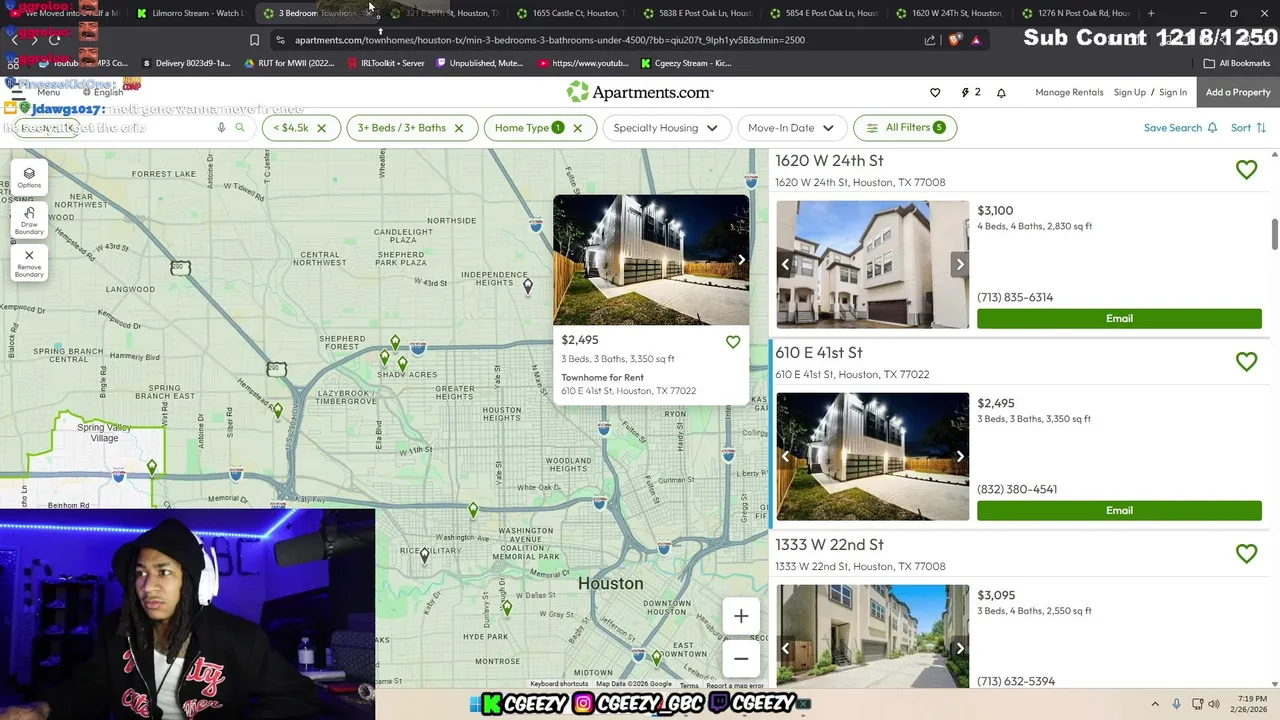Favorite the 610 E 41st St listing heart
This screenshot has width=1280, height=720.
(x=1246, y=362)
